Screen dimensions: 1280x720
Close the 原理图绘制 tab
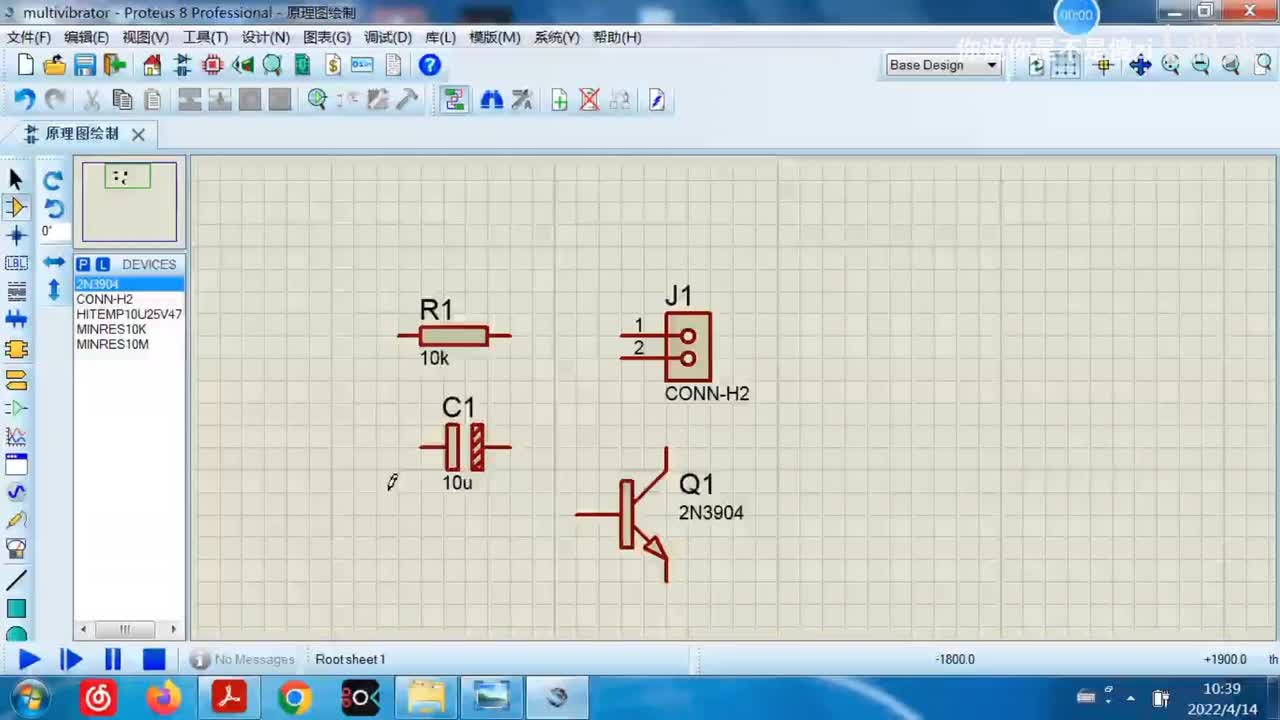coord(138,134)
